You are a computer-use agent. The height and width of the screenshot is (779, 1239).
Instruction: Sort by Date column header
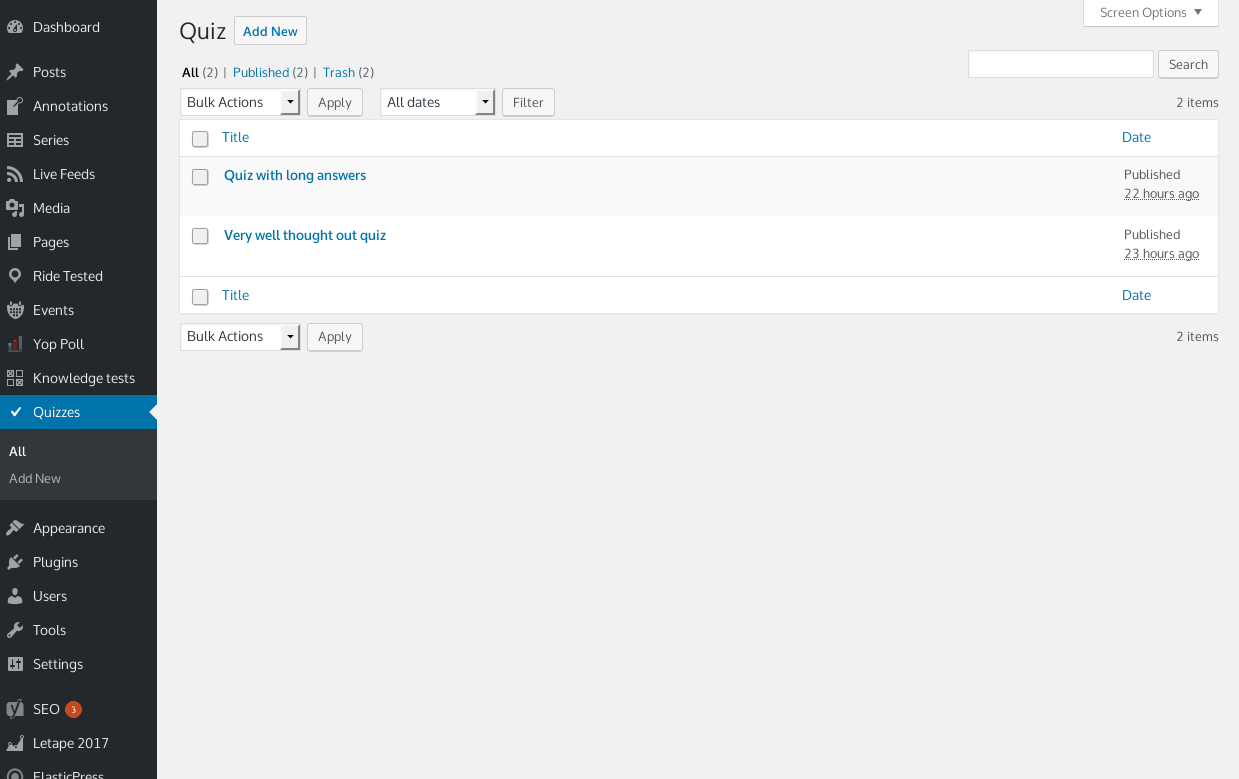point(1136,137)
